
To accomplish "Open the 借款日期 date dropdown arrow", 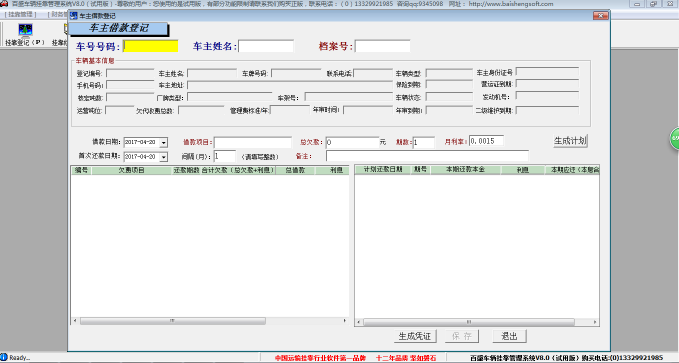I will coord(164,143).
